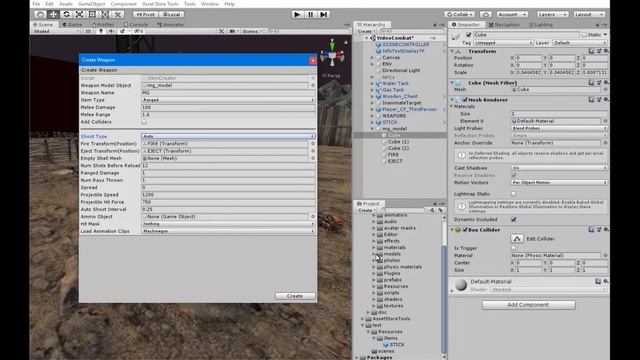The height and width of the screenshot is (360, 640).
Task: Toggle the Static checkbox
Action: pos(584,35)
